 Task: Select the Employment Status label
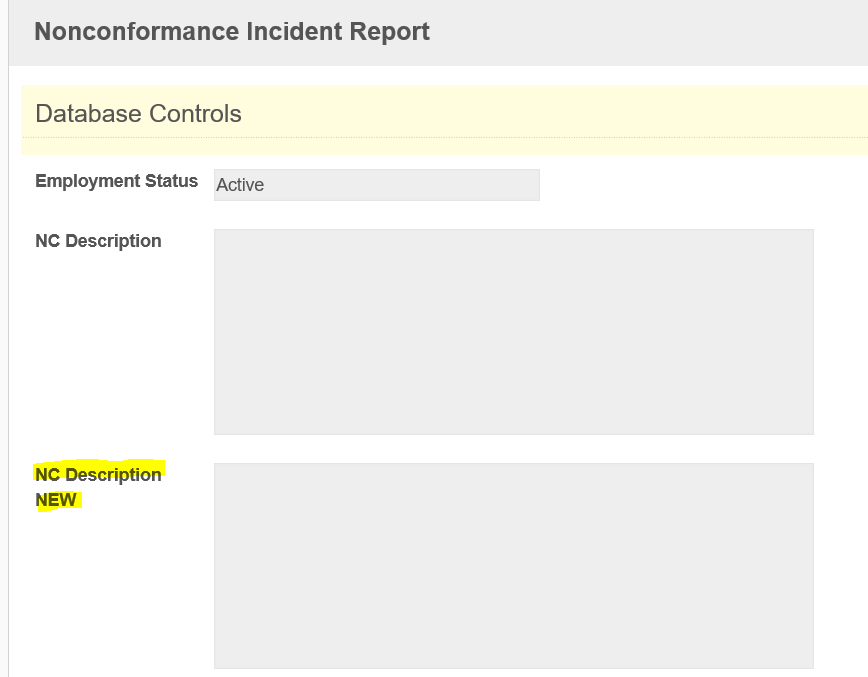pyautogui.click(x=116, y=181)
